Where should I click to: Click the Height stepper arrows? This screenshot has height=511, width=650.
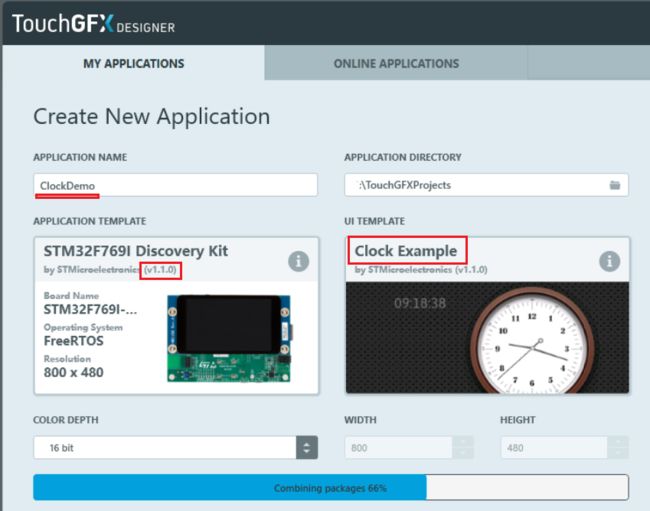coord(618,448)
